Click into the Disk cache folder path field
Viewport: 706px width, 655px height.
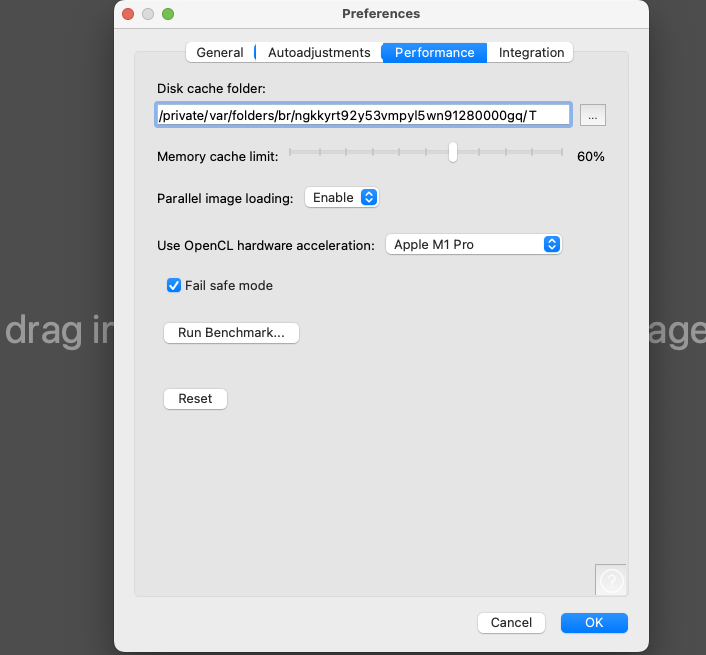[x=363, y=115]
